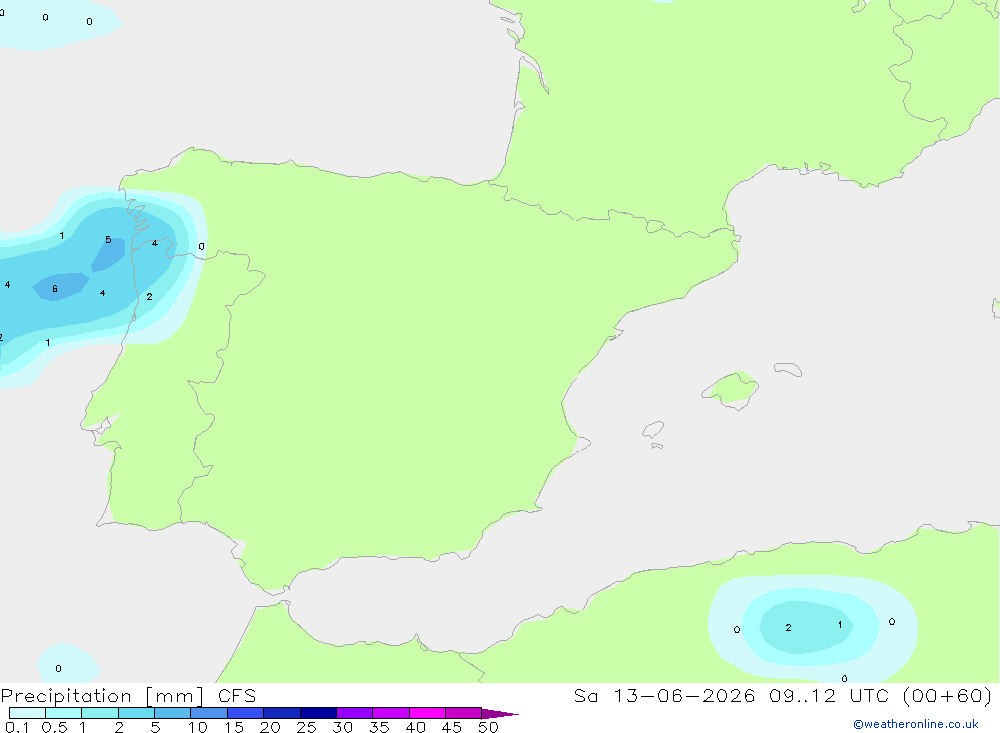Click the Ibiza island outline
The image size is (1000, 733).
(x=653, y=430)
